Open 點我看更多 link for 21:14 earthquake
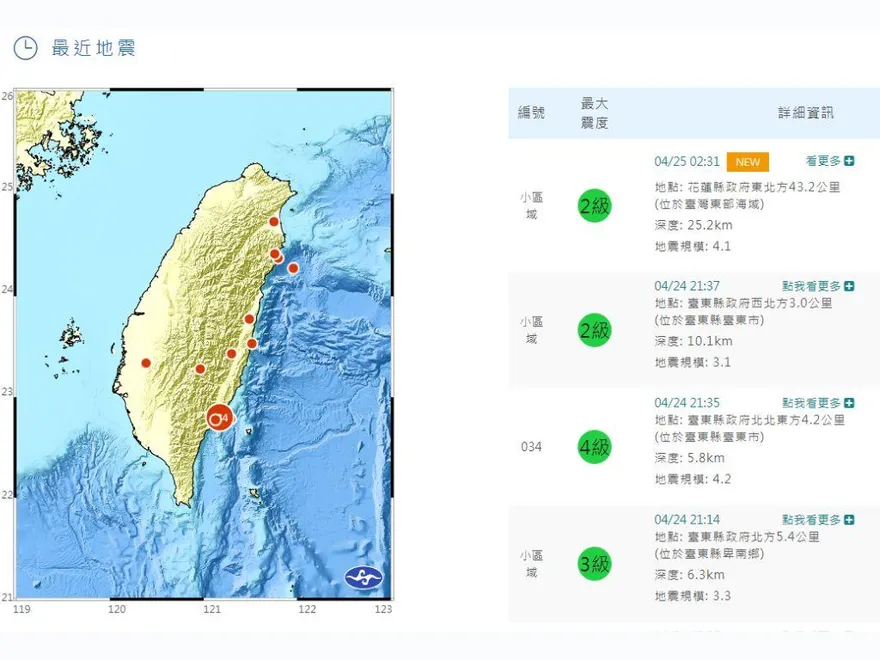880x660 pixels. (818, 520)
